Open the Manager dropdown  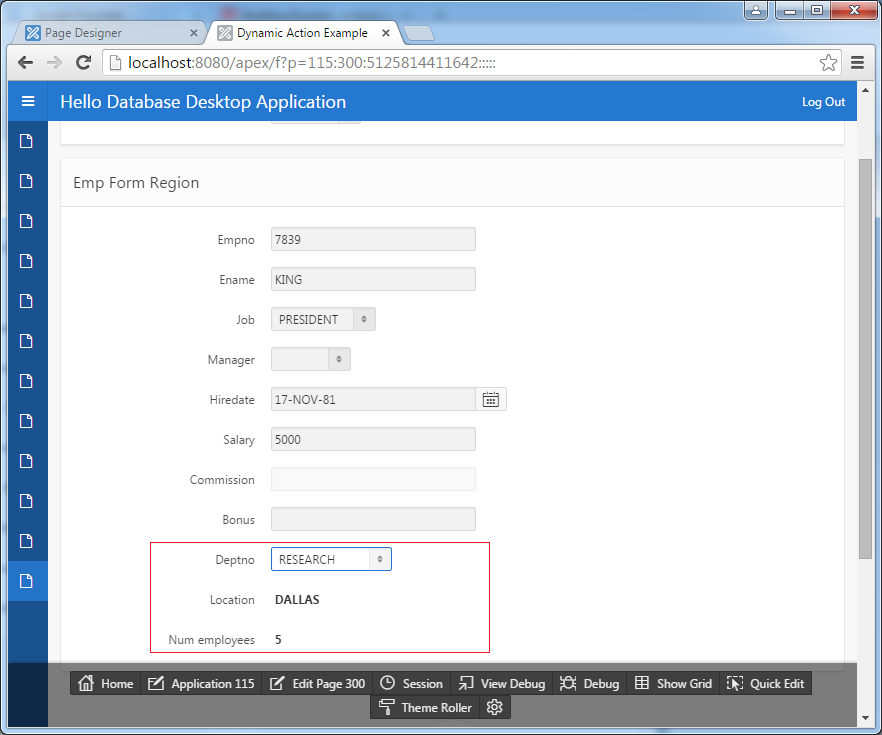coord(310,359)
